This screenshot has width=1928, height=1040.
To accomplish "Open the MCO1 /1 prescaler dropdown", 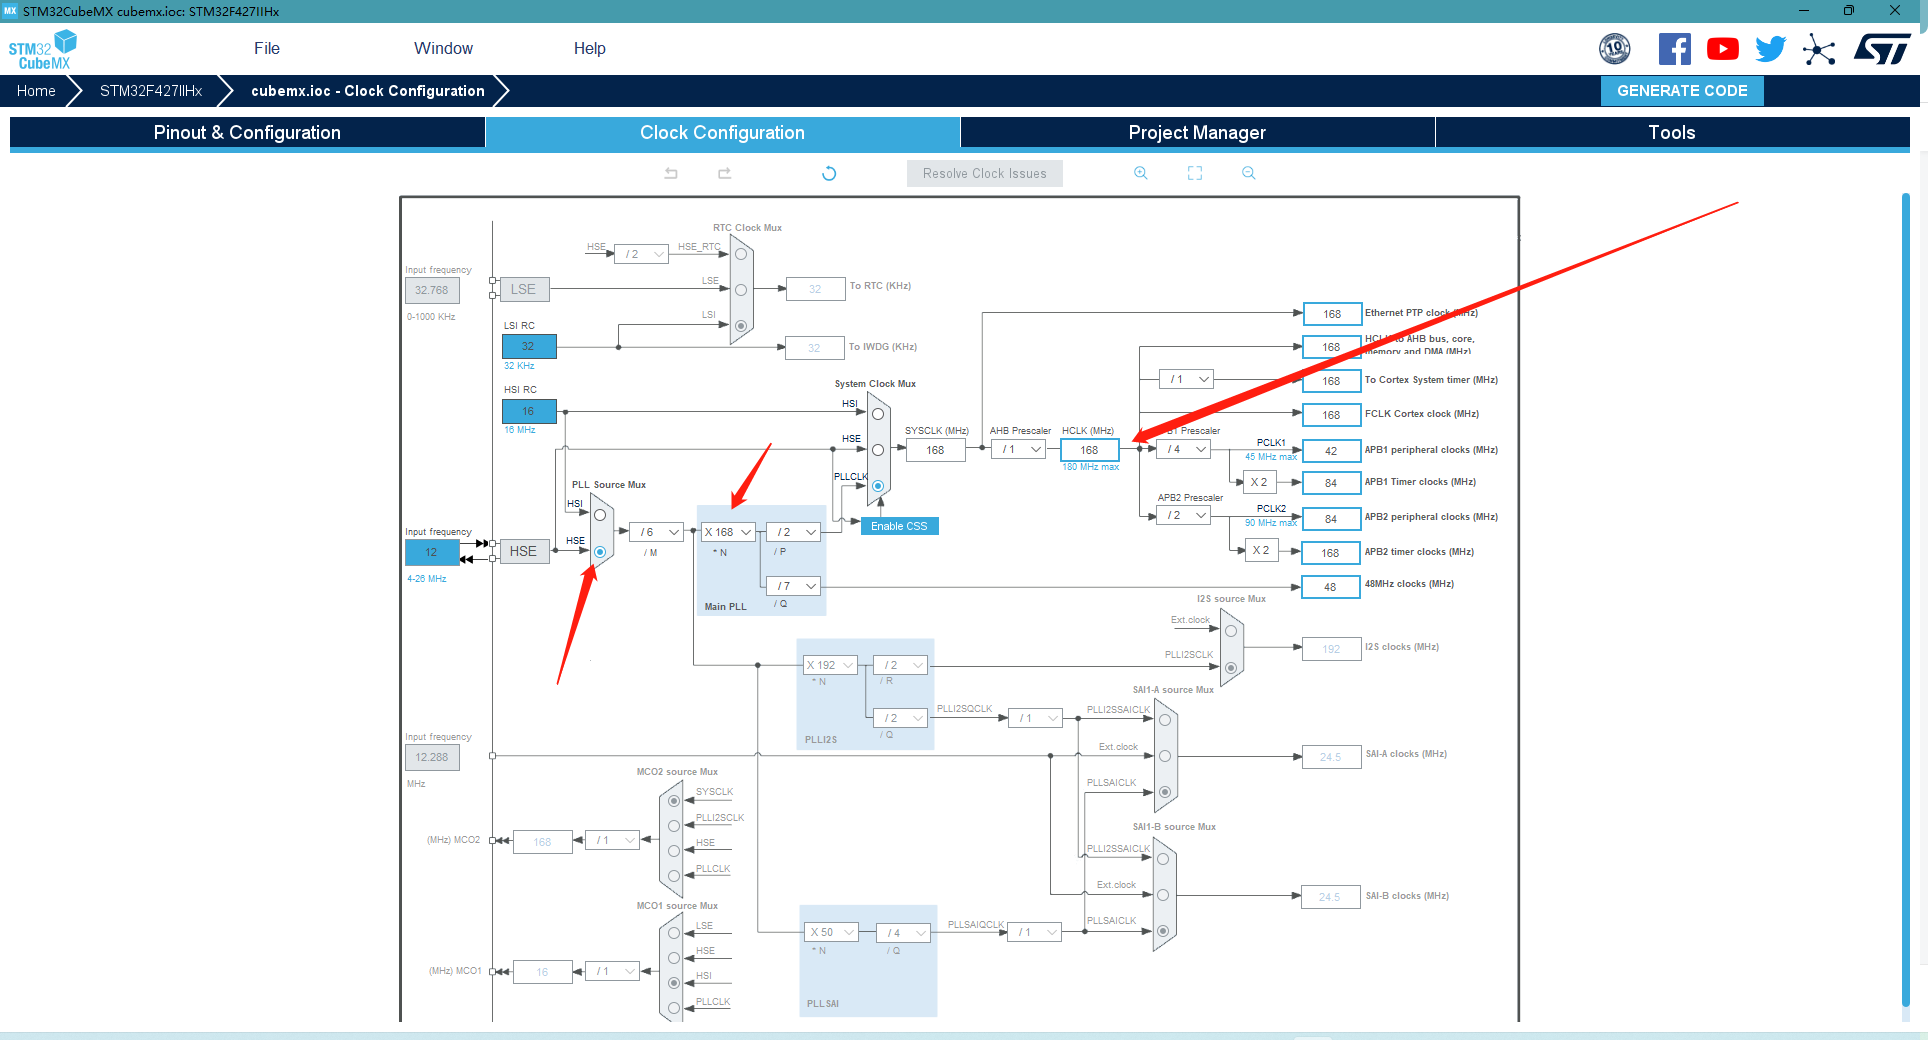I will tap(613, 971).
